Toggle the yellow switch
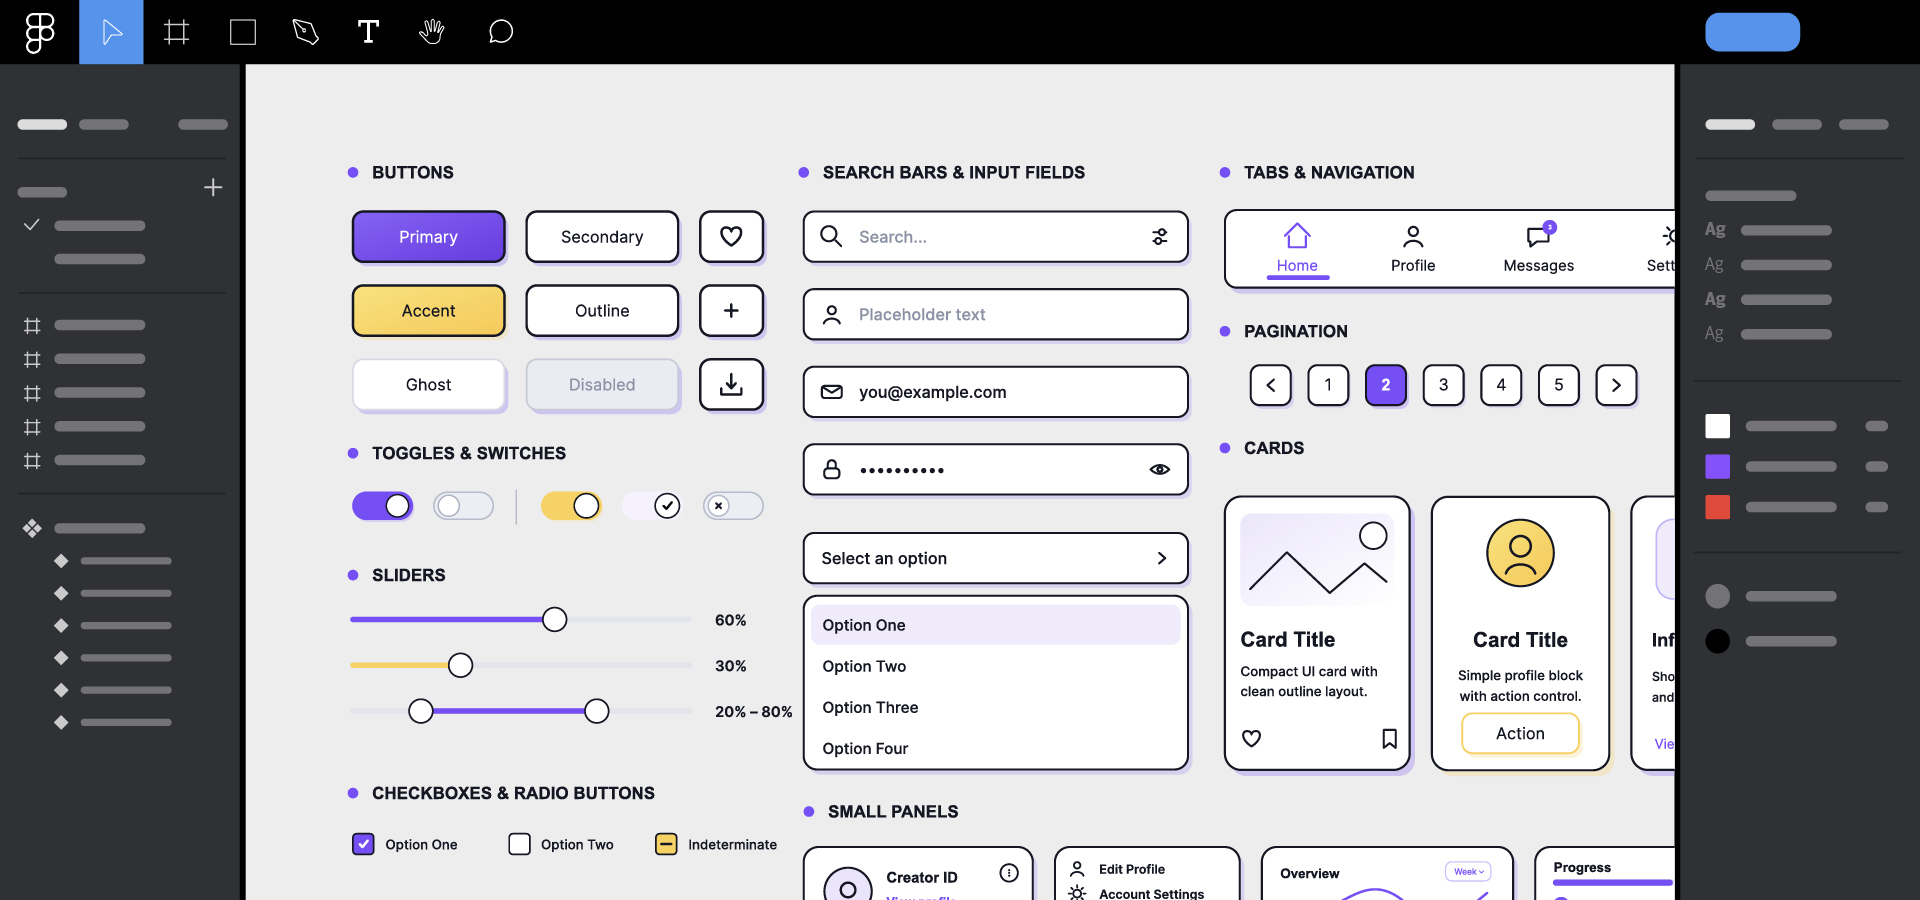Viewport: 1920px width, 900px height. click(571, 506)
